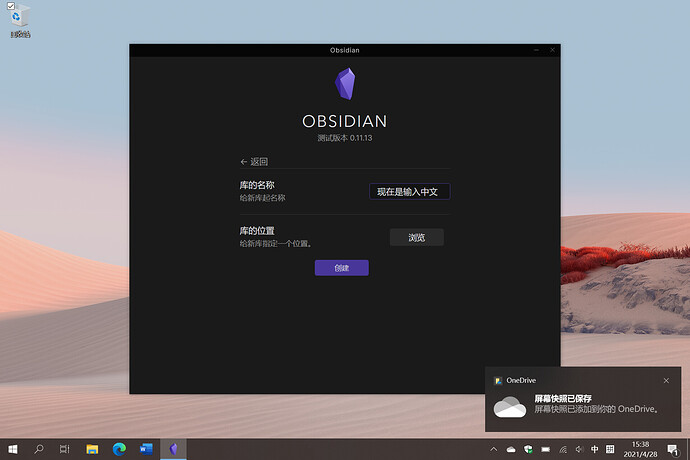Open File Explorer from the taskbar
Viewport: 690px width, 460px height.
tap(92, 449)
